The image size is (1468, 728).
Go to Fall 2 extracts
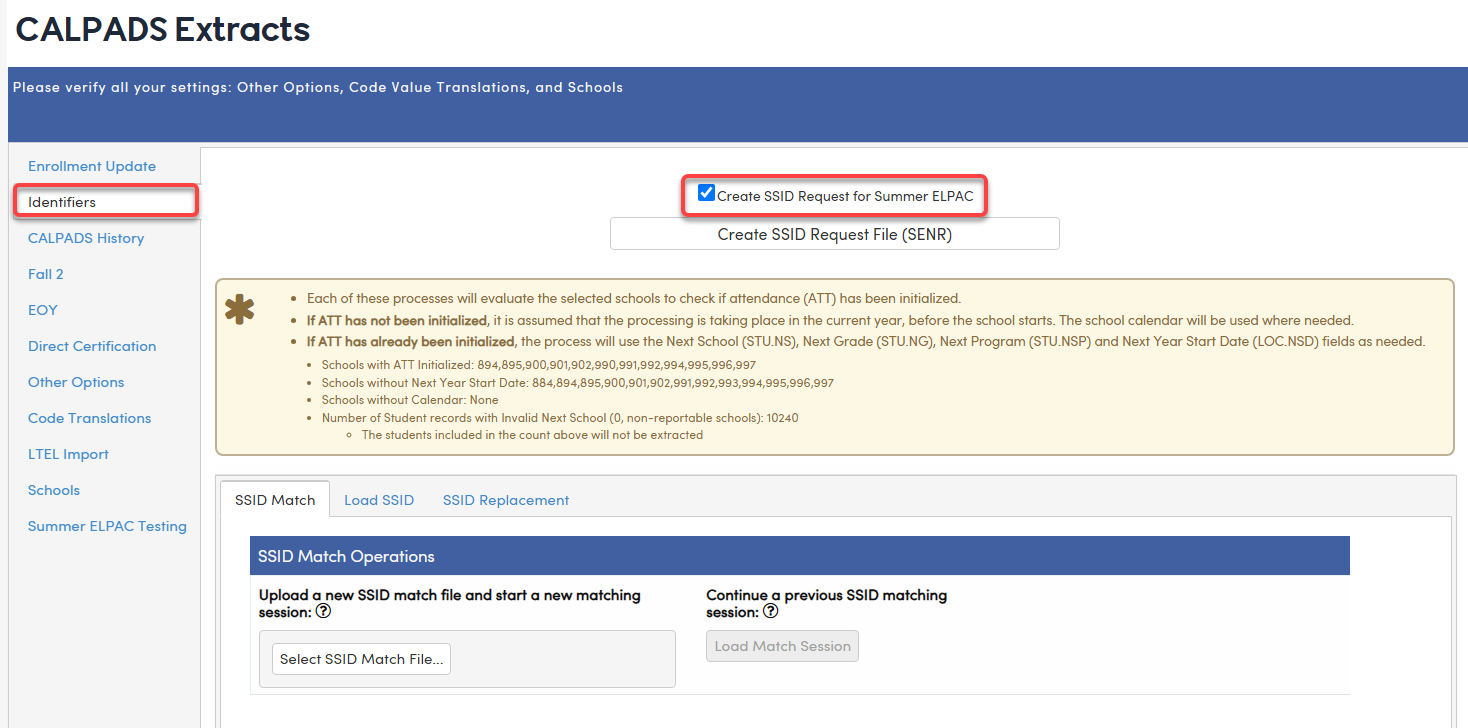coord(46,274)
